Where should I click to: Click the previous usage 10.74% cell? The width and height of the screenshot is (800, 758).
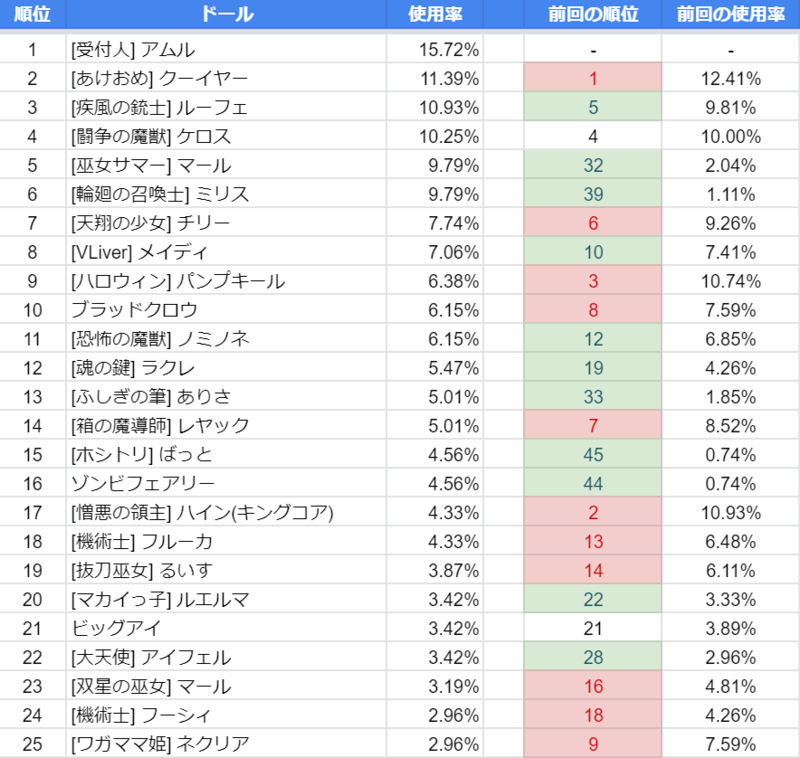[731, 281]
